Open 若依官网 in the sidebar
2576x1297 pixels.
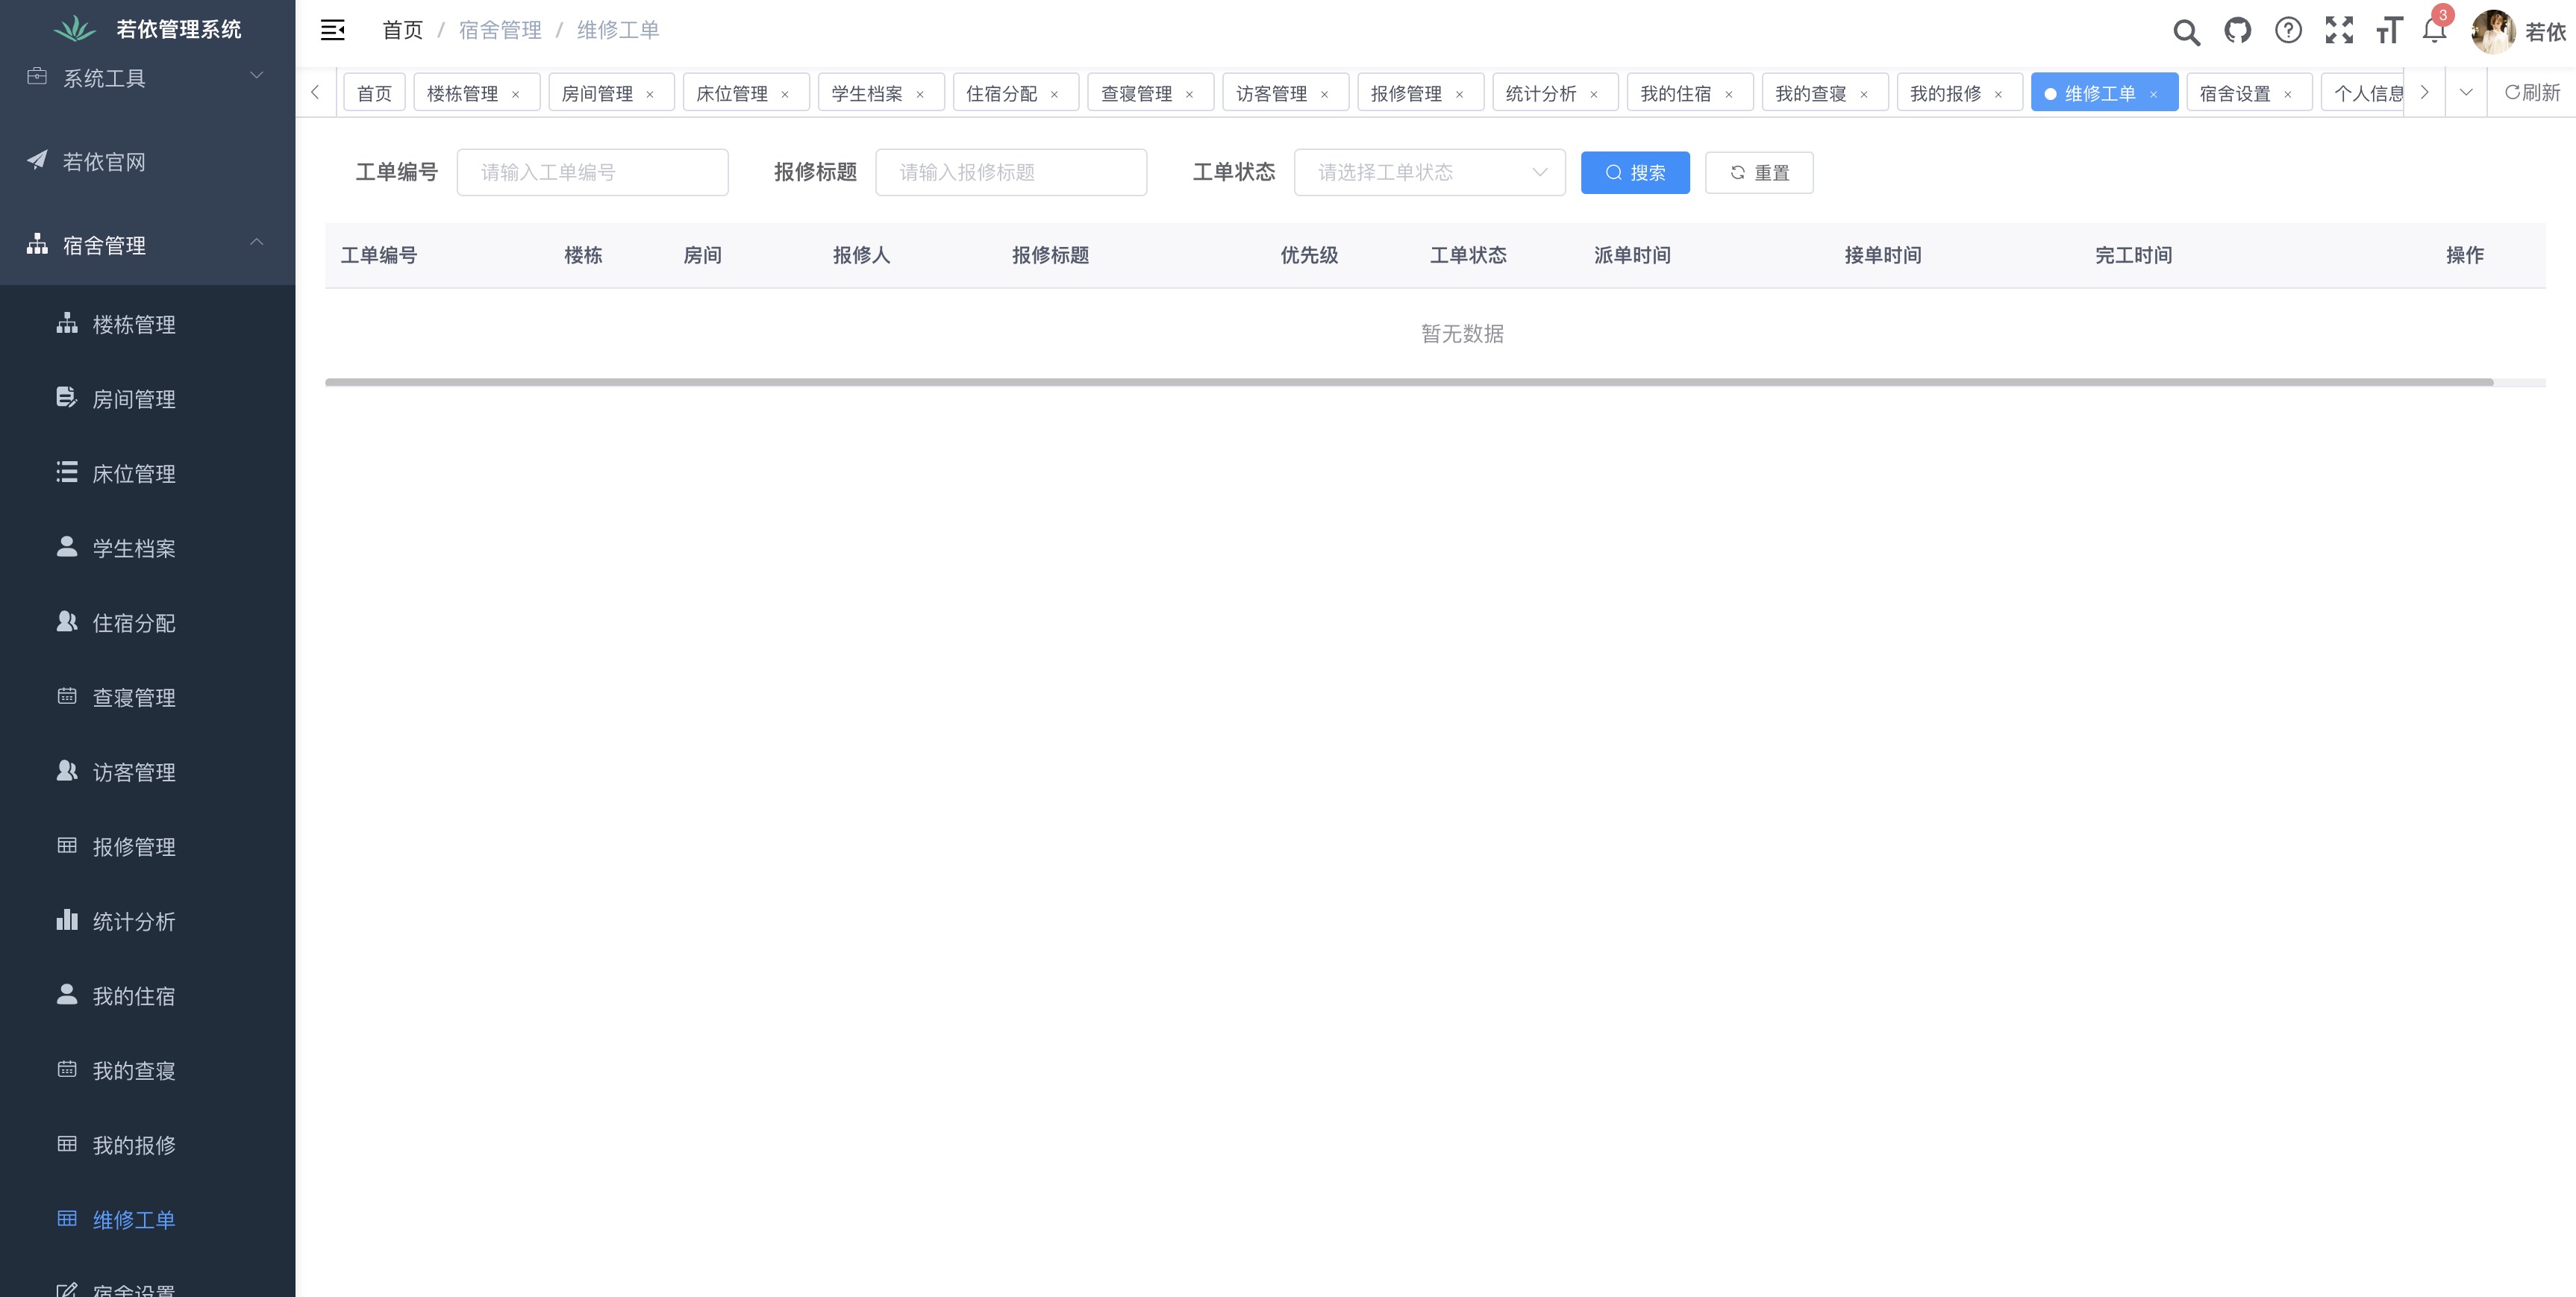(148, 161)
